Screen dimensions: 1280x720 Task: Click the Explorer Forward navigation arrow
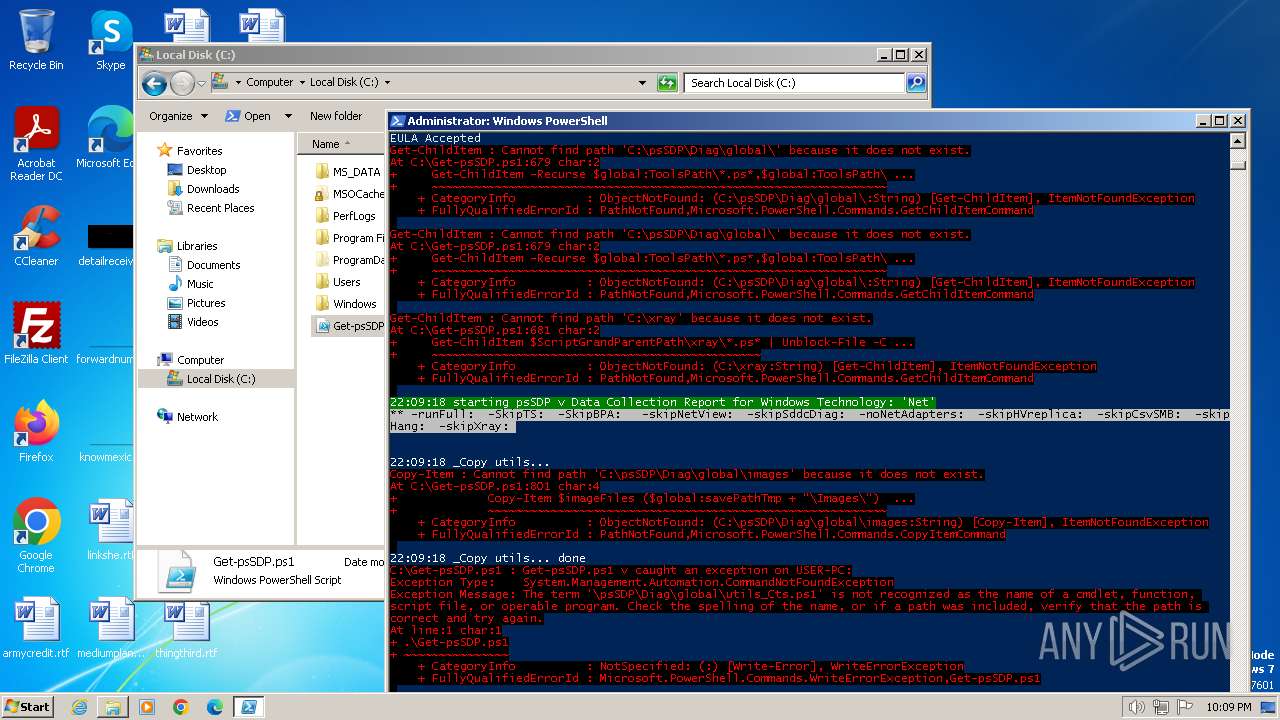(182, 83)
